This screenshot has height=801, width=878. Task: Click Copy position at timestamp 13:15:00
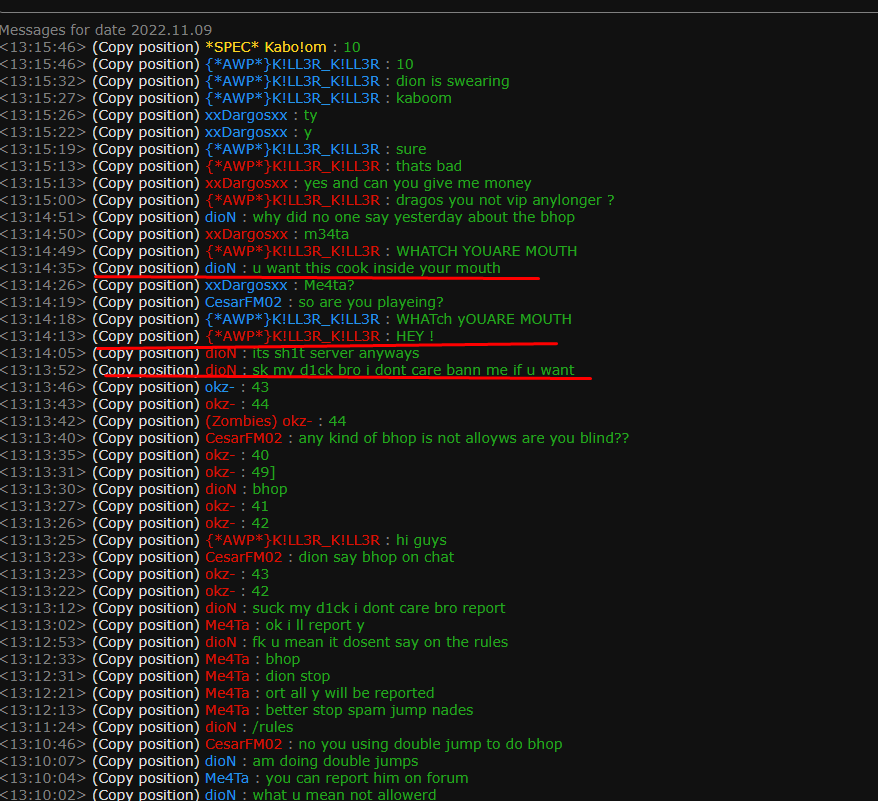pos(146,200)
